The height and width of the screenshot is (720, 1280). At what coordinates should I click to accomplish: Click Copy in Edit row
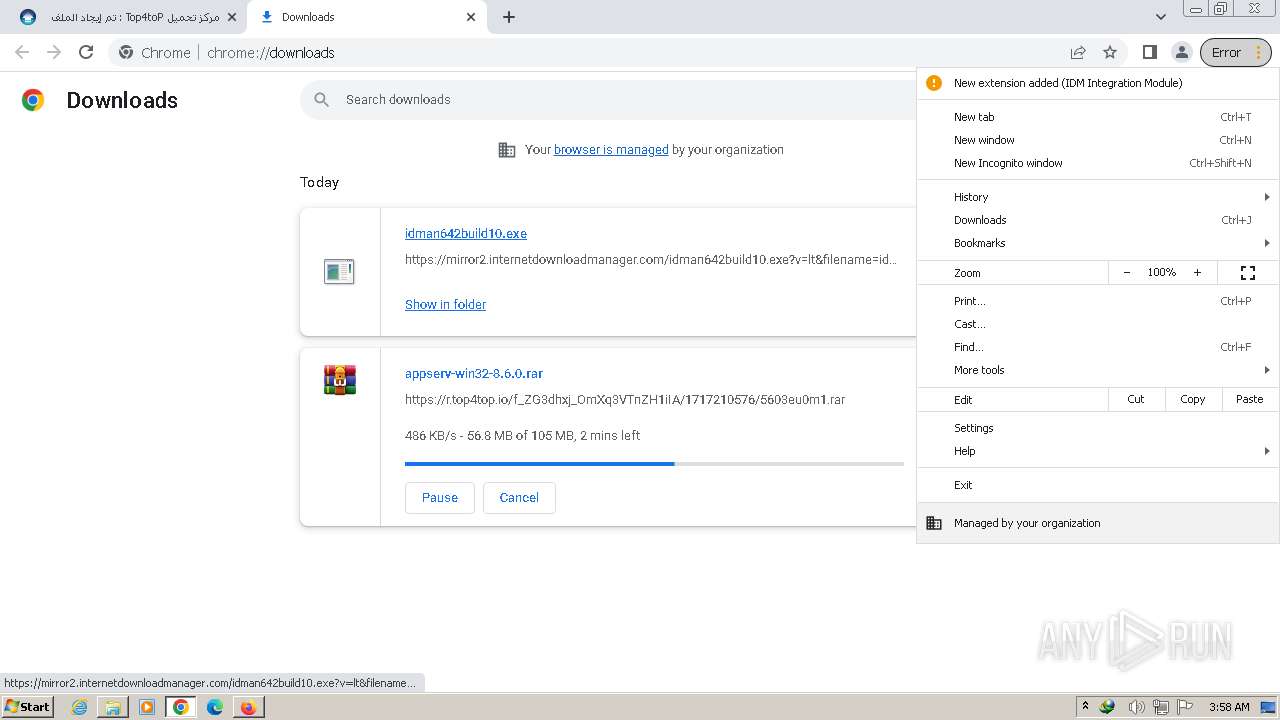click(x=1192, y=399)
